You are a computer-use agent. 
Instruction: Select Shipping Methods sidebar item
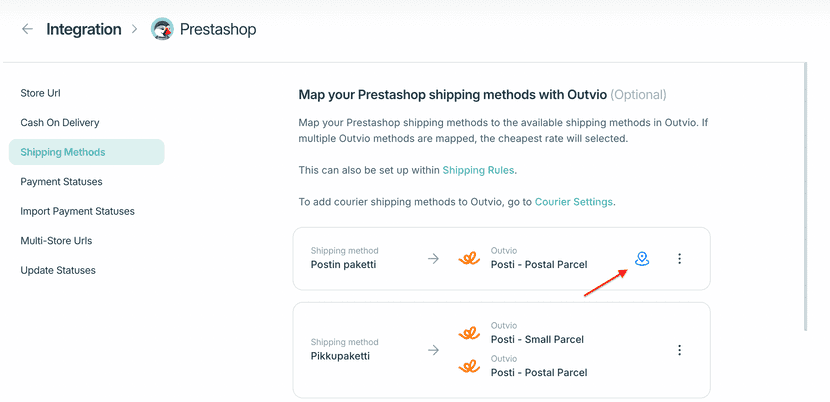point(63,152)
